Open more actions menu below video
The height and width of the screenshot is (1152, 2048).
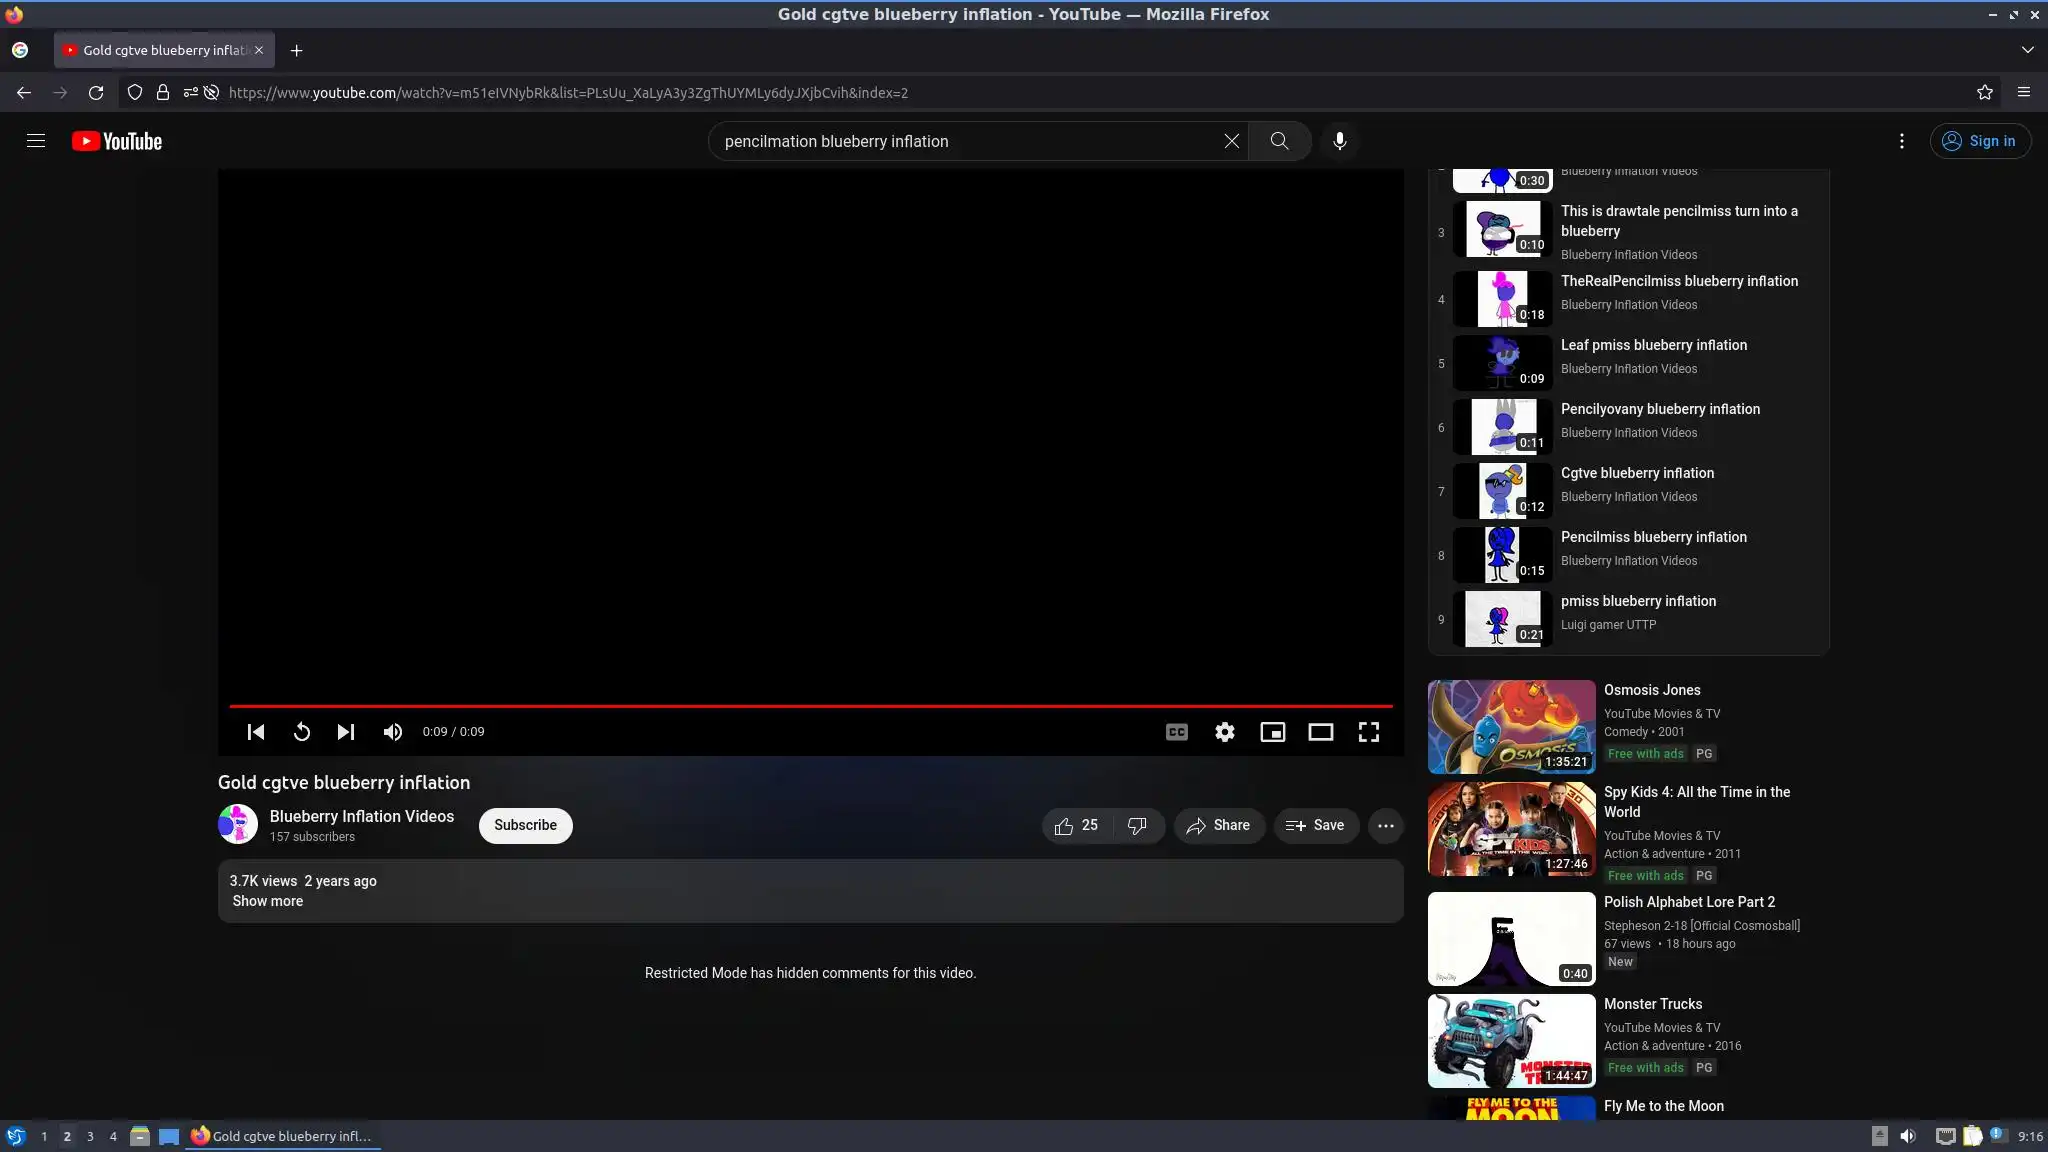pyautogui.click(x=1386, y=826)
